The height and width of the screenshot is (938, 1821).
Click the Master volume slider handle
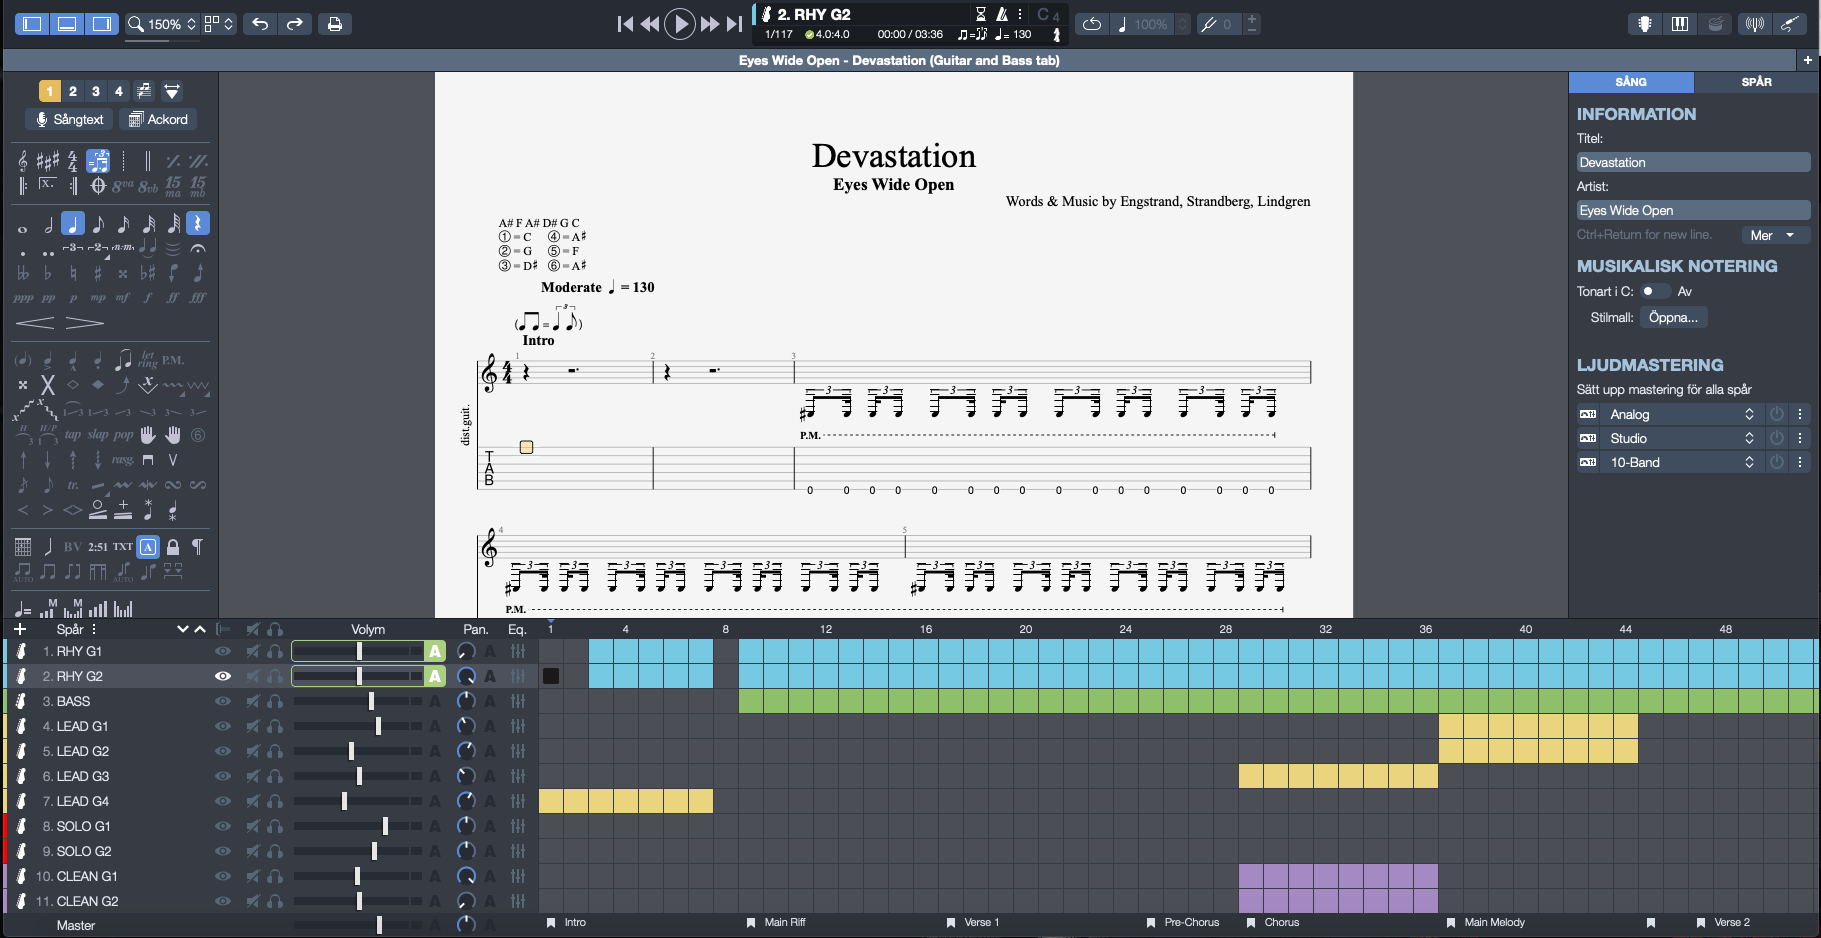coord(379,925)
